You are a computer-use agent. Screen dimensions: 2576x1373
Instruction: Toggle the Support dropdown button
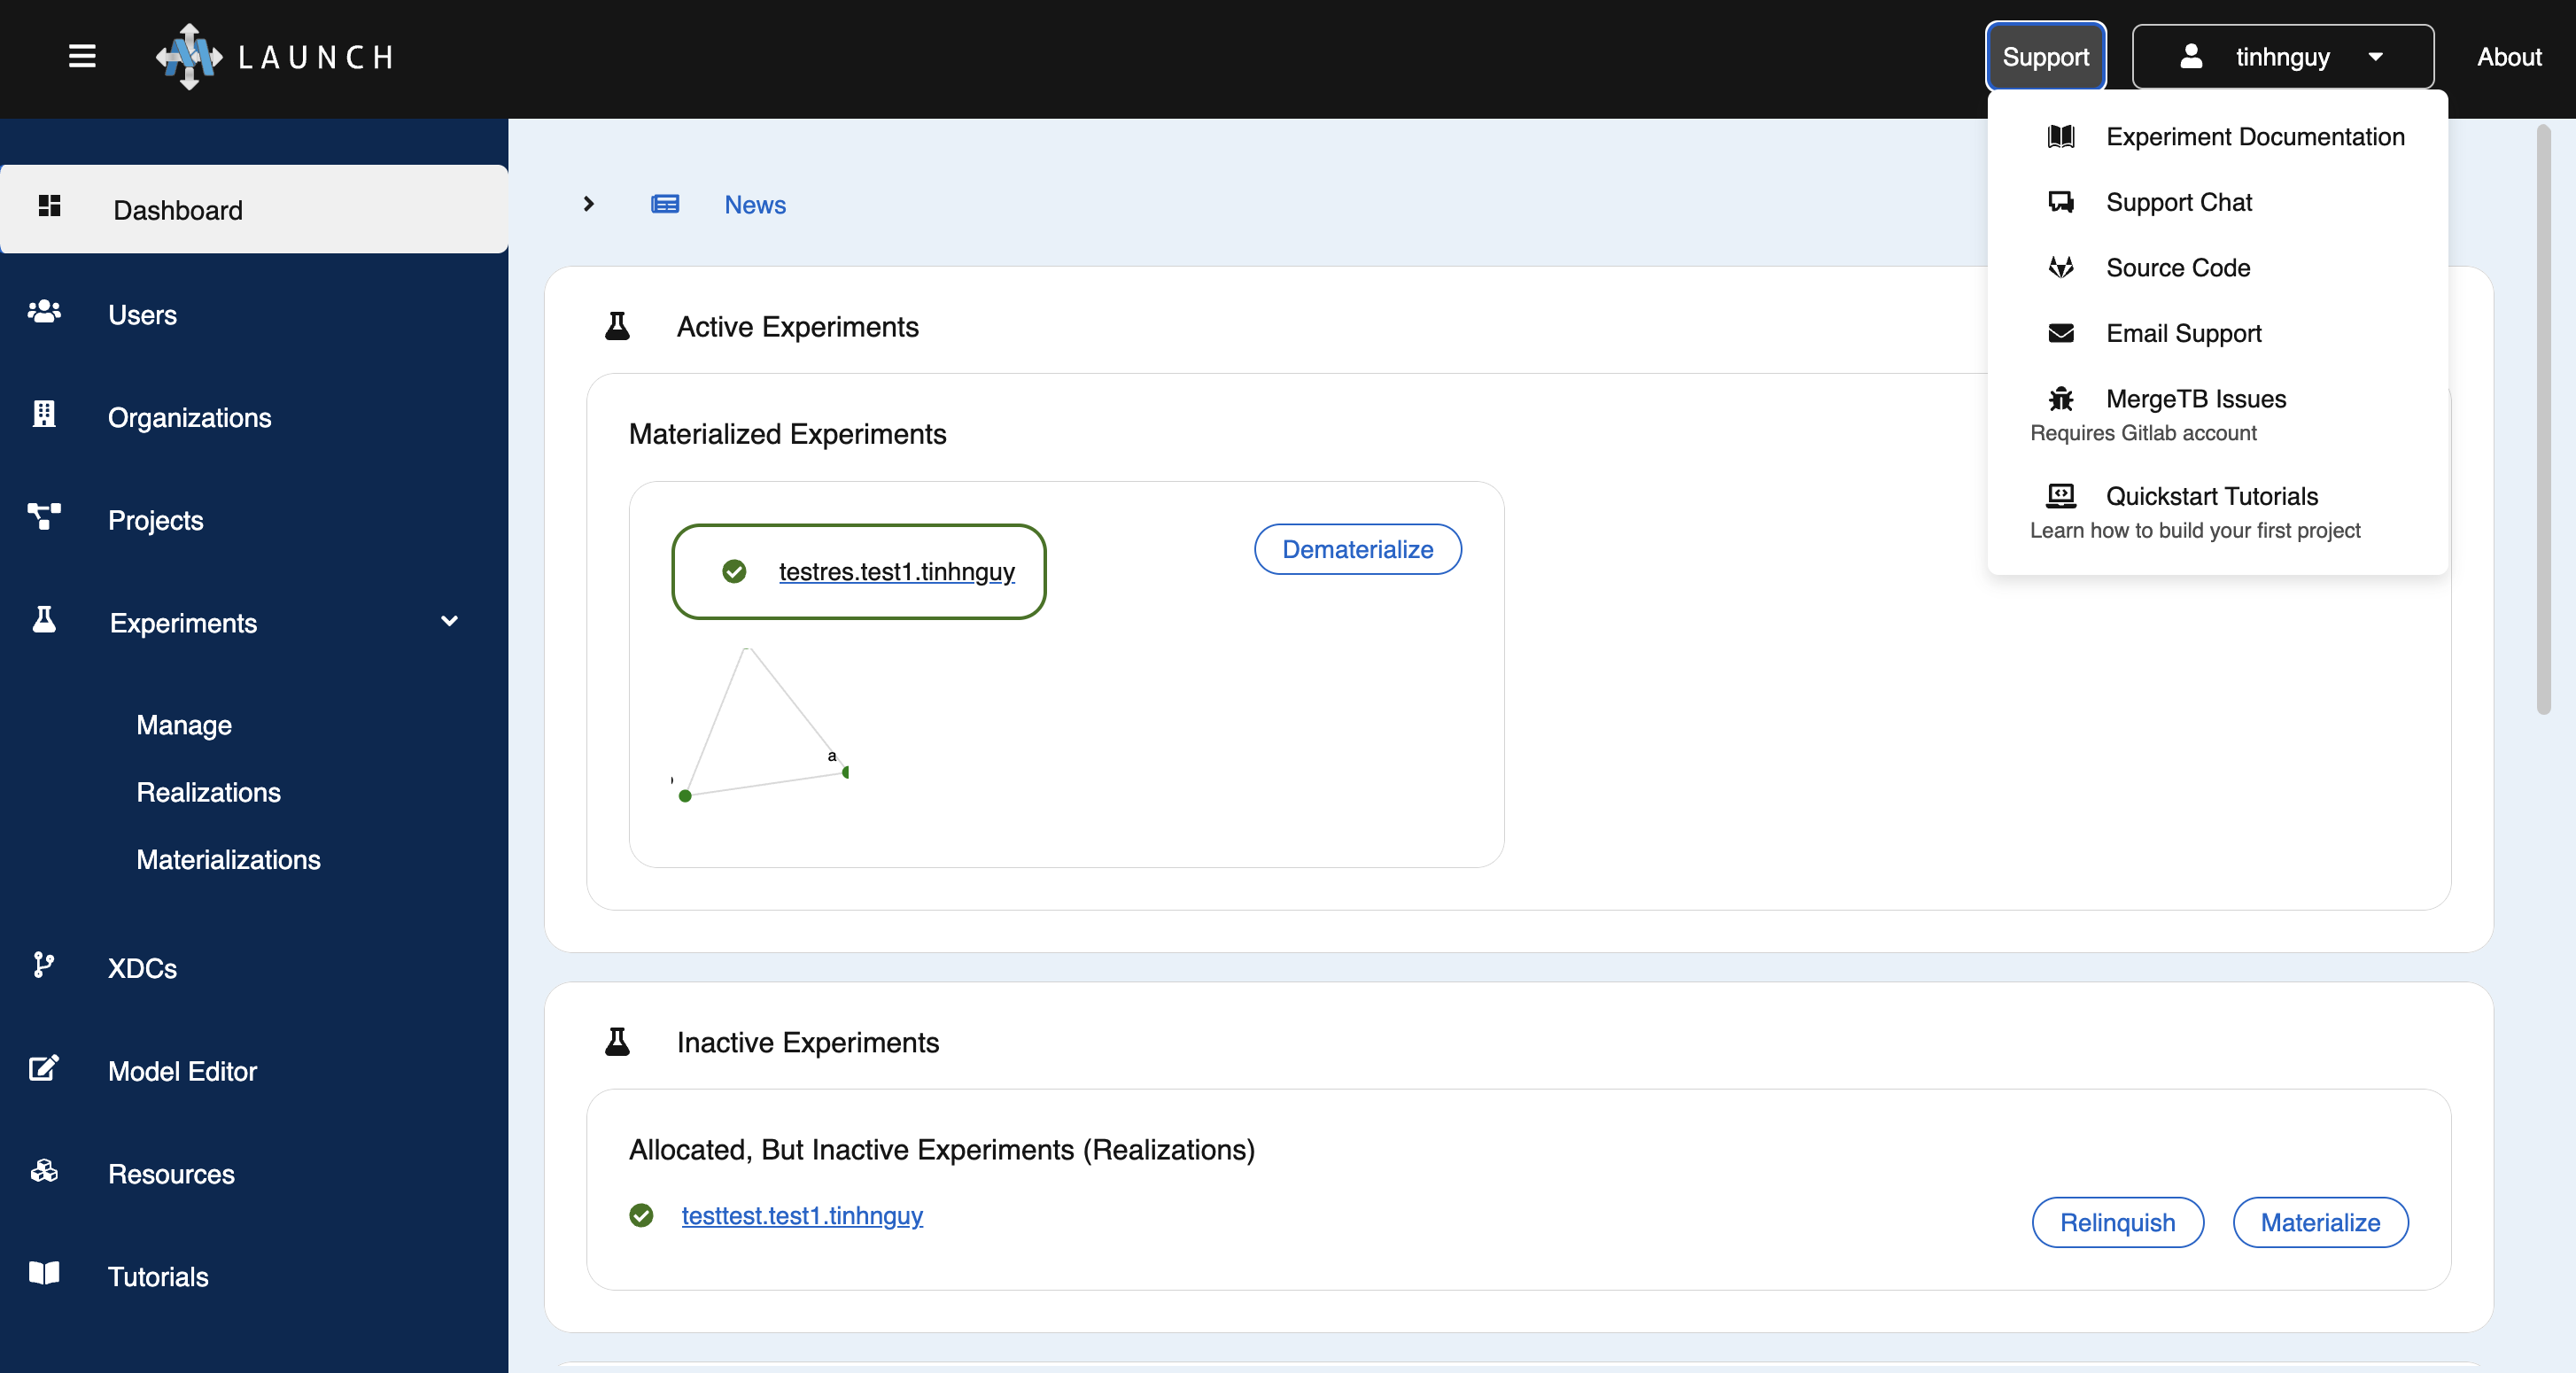[x=2045, y=57]
